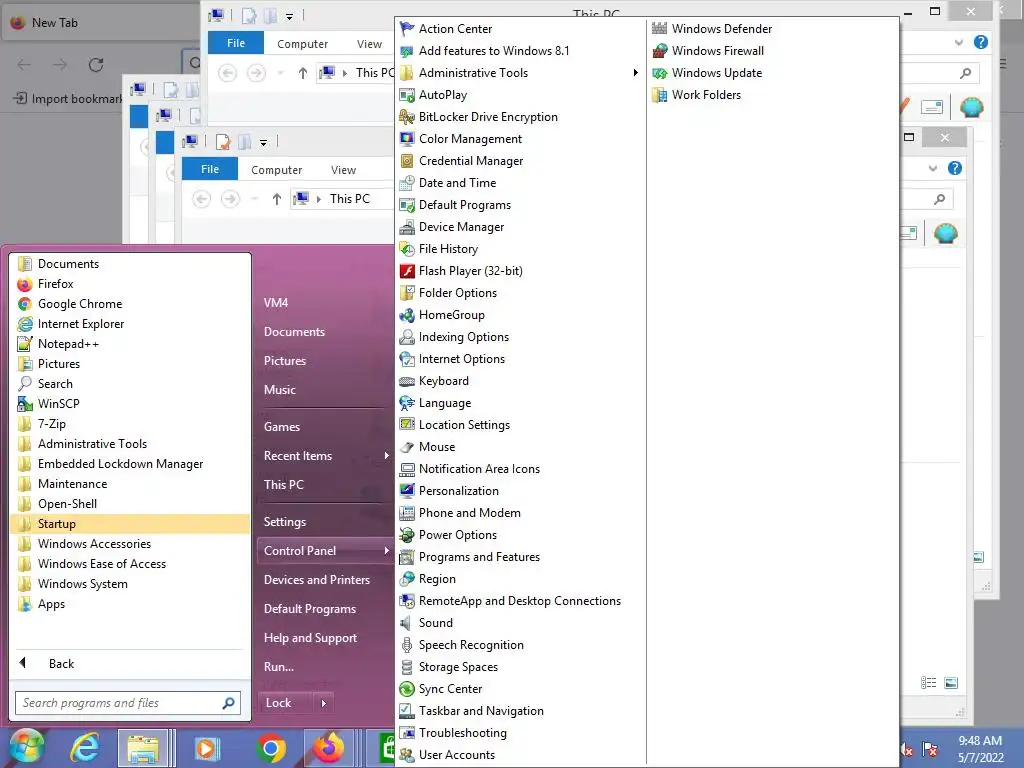The width and height of the screenshot is (1024, 768).
Task: Click the Search programs and files box
Action: click(x=128, y=703)
